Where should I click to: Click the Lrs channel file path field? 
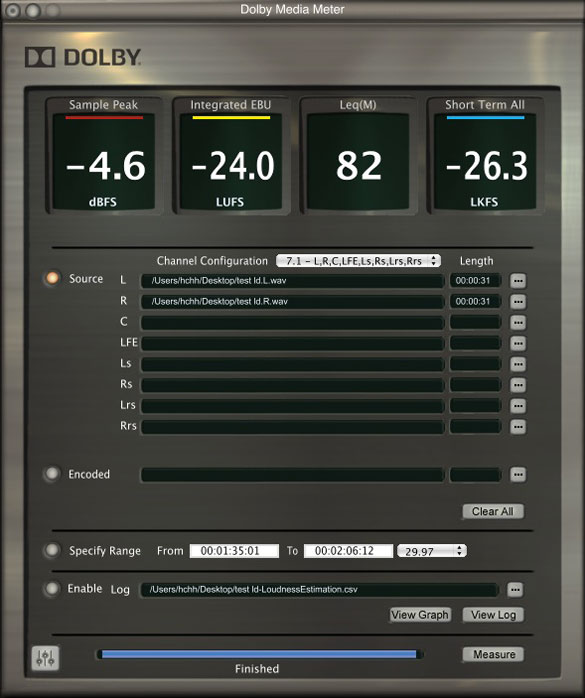click(x=292, y=406)
